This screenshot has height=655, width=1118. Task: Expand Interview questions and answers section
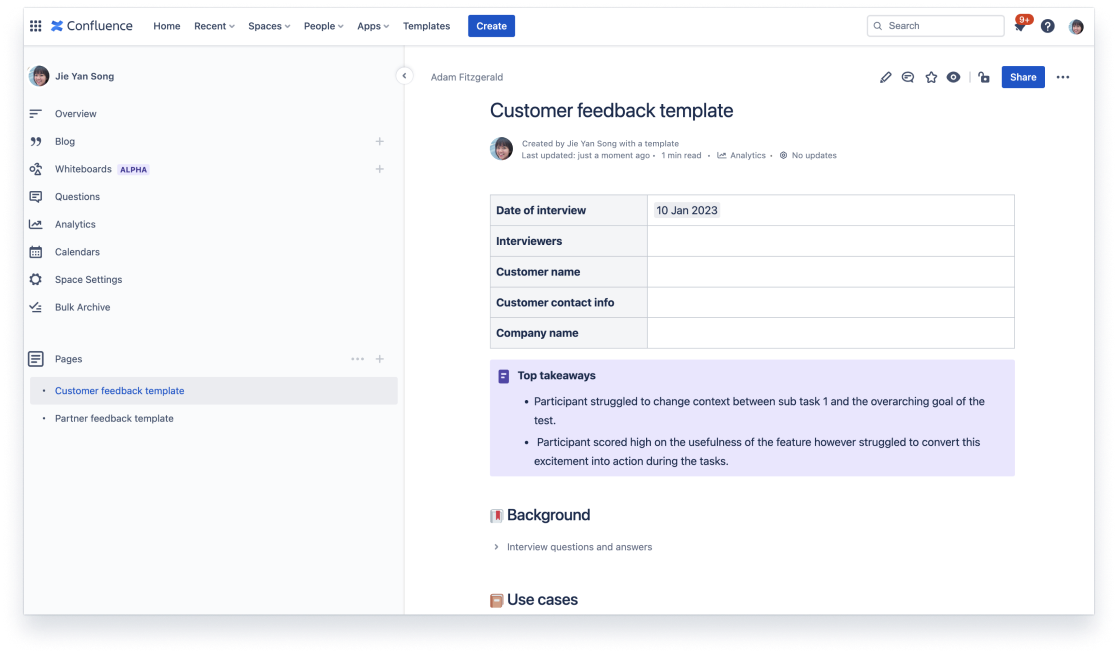pyautogui.click(x=497, y=547)
